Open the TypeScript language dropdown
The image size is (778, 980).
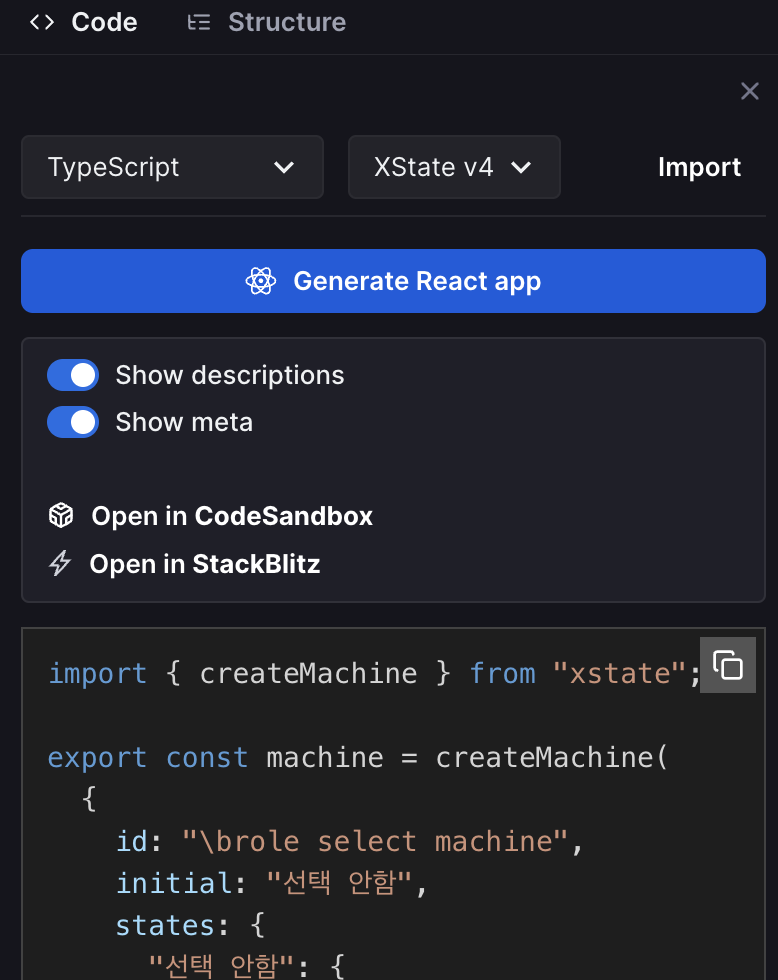point(172,167)
